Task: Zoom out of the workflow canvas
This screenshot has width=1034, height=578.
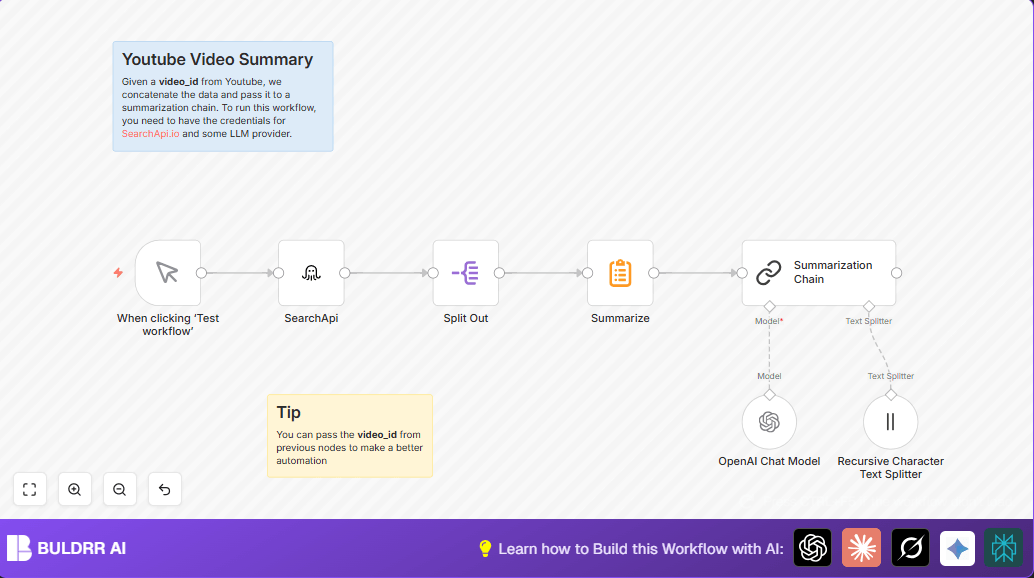Action: coord(119,490)
